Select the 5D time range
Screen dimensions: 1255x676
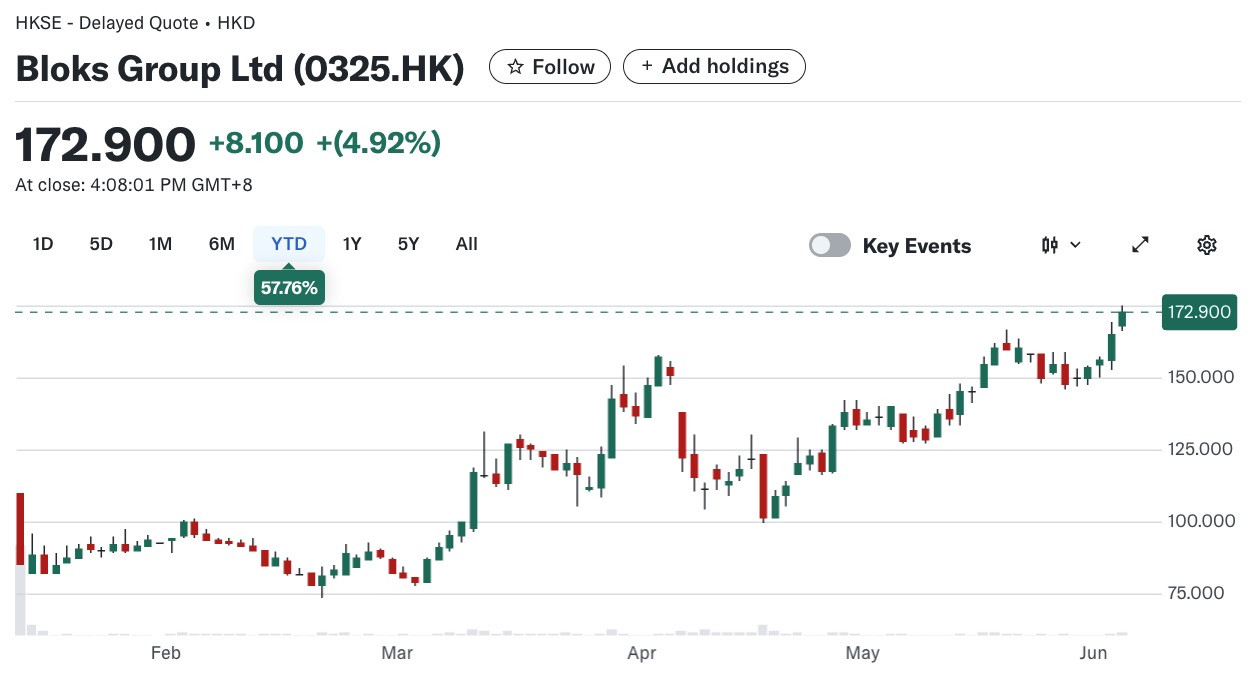101,244
